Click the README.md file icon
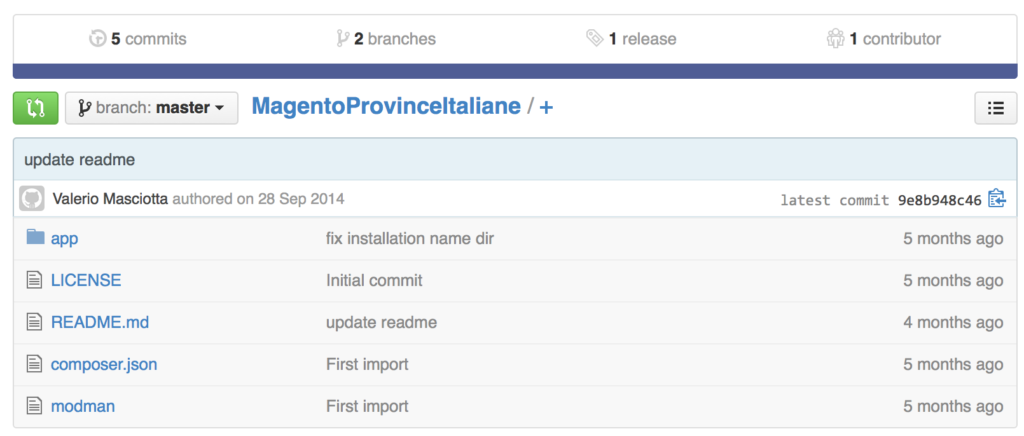The height and width of the screenshot is (436, 1024). click(35, 322)
